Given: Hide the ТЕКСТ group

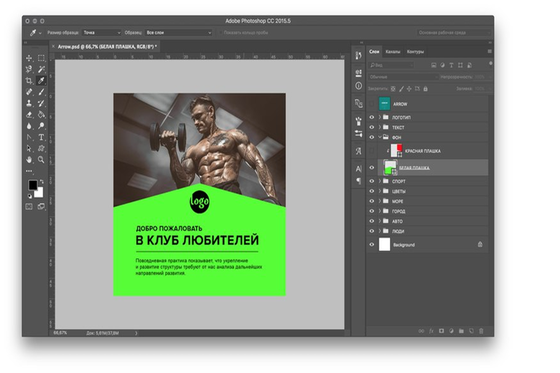Looking at the screenshot, I should click(x=372, y=127).
